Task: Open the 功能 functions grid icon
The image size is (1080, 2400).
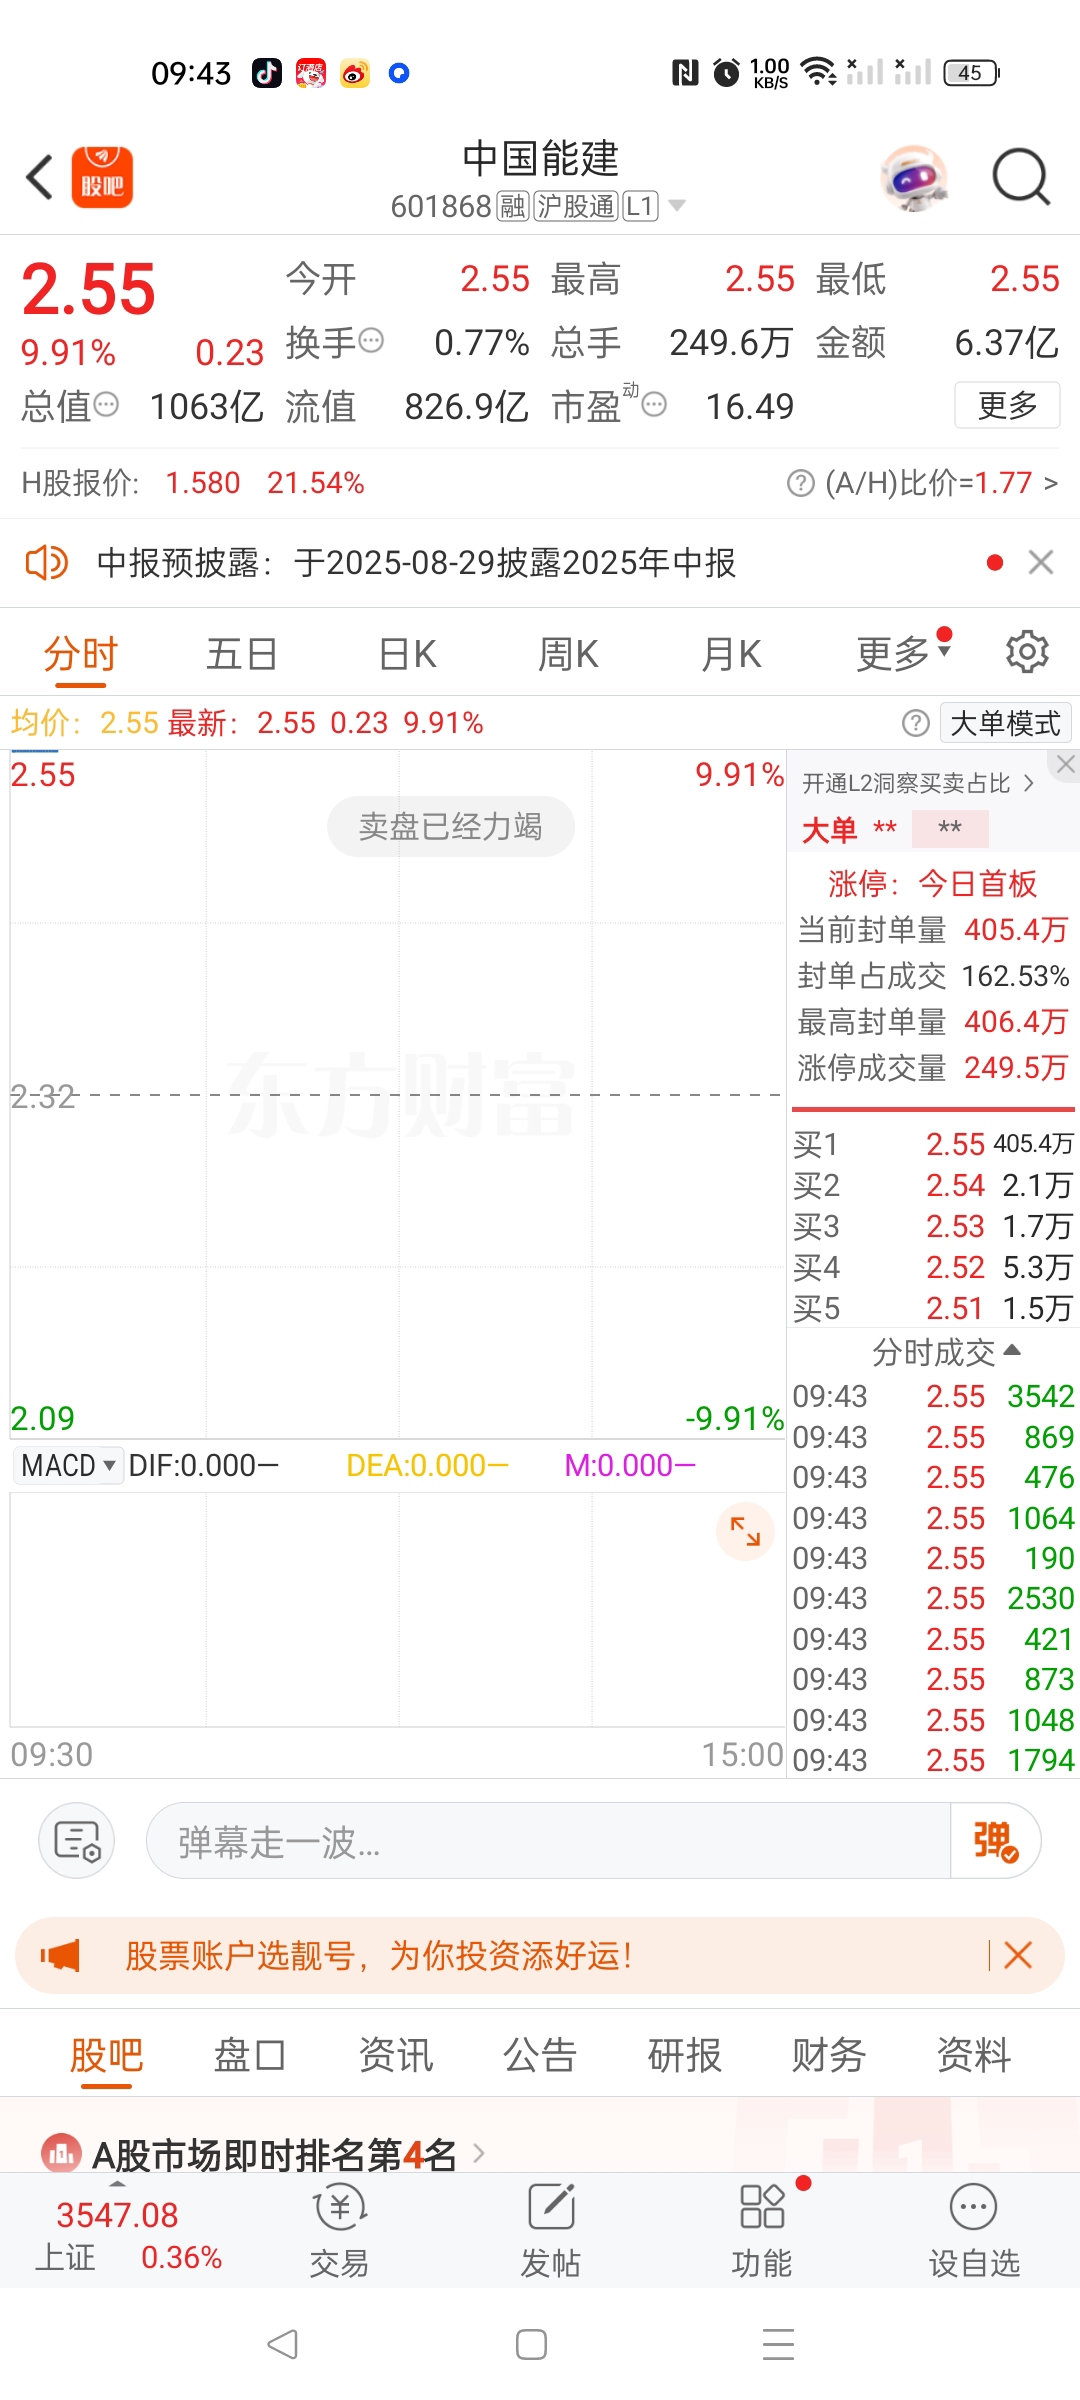Action: [x=762, y=2232]
